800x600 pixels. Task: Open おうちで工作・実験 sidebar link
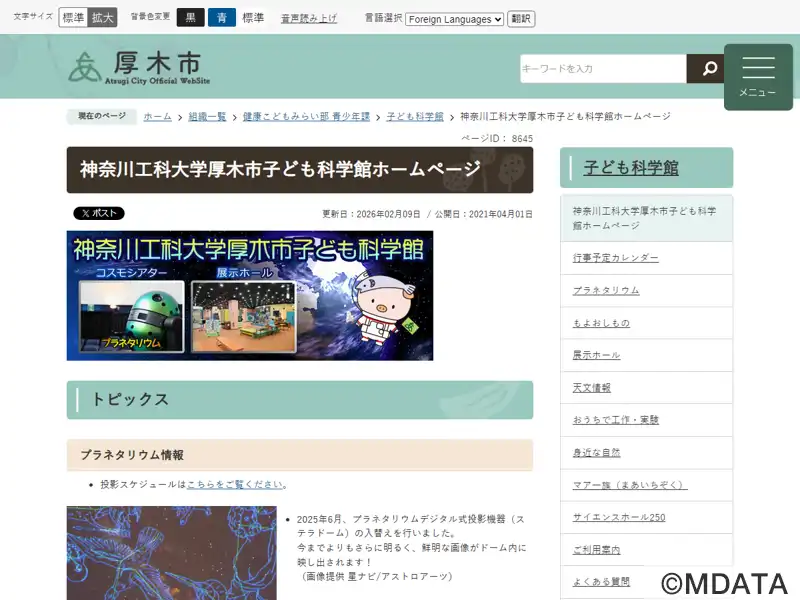[615, 420]
